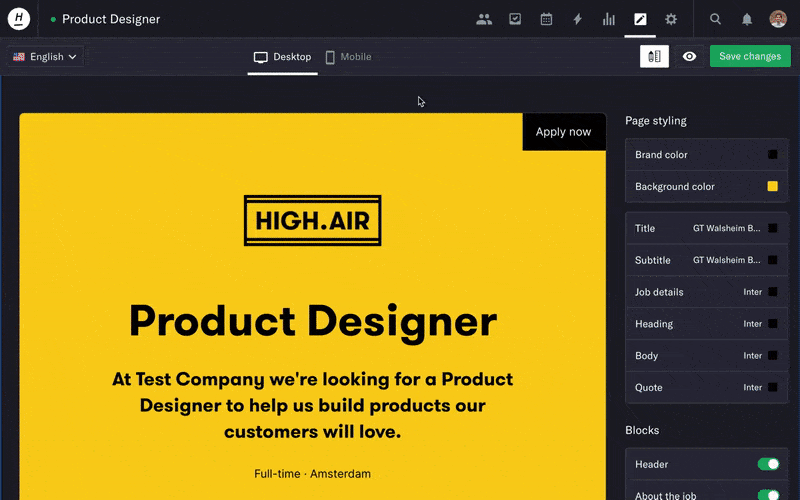Image resolution: width=800 pixels, height=500 pixels.
Task: Click Save changes
Action: 750,56
